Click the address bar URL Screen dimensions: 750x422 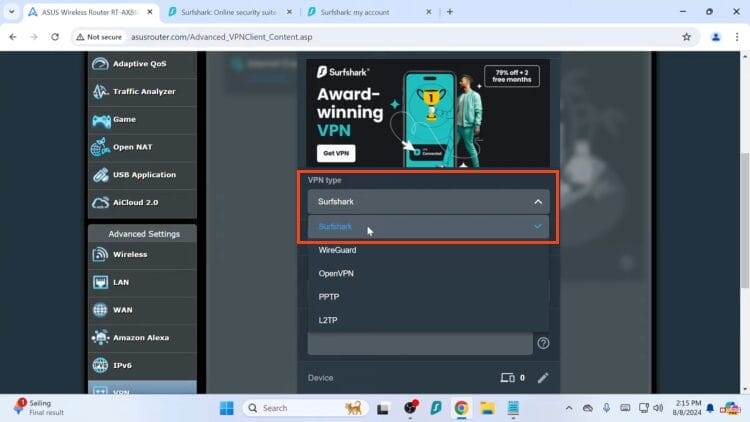[221, 37]
